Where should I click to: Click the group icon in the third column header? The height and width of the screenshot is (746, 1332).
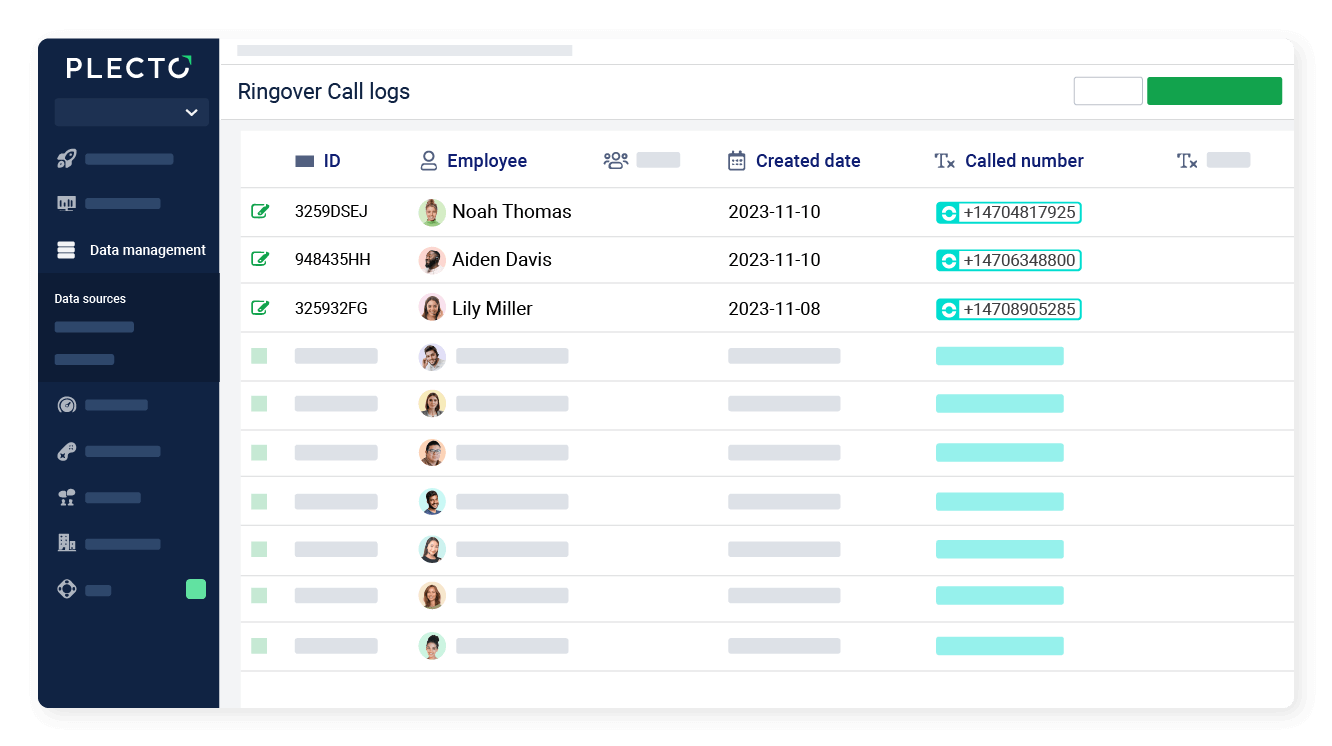tap(614, 159)
